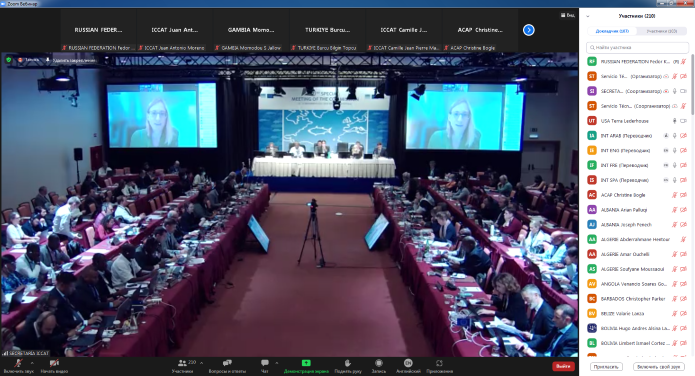Select GAMBIA Momo... video thumbnail

tap(251, 31)
